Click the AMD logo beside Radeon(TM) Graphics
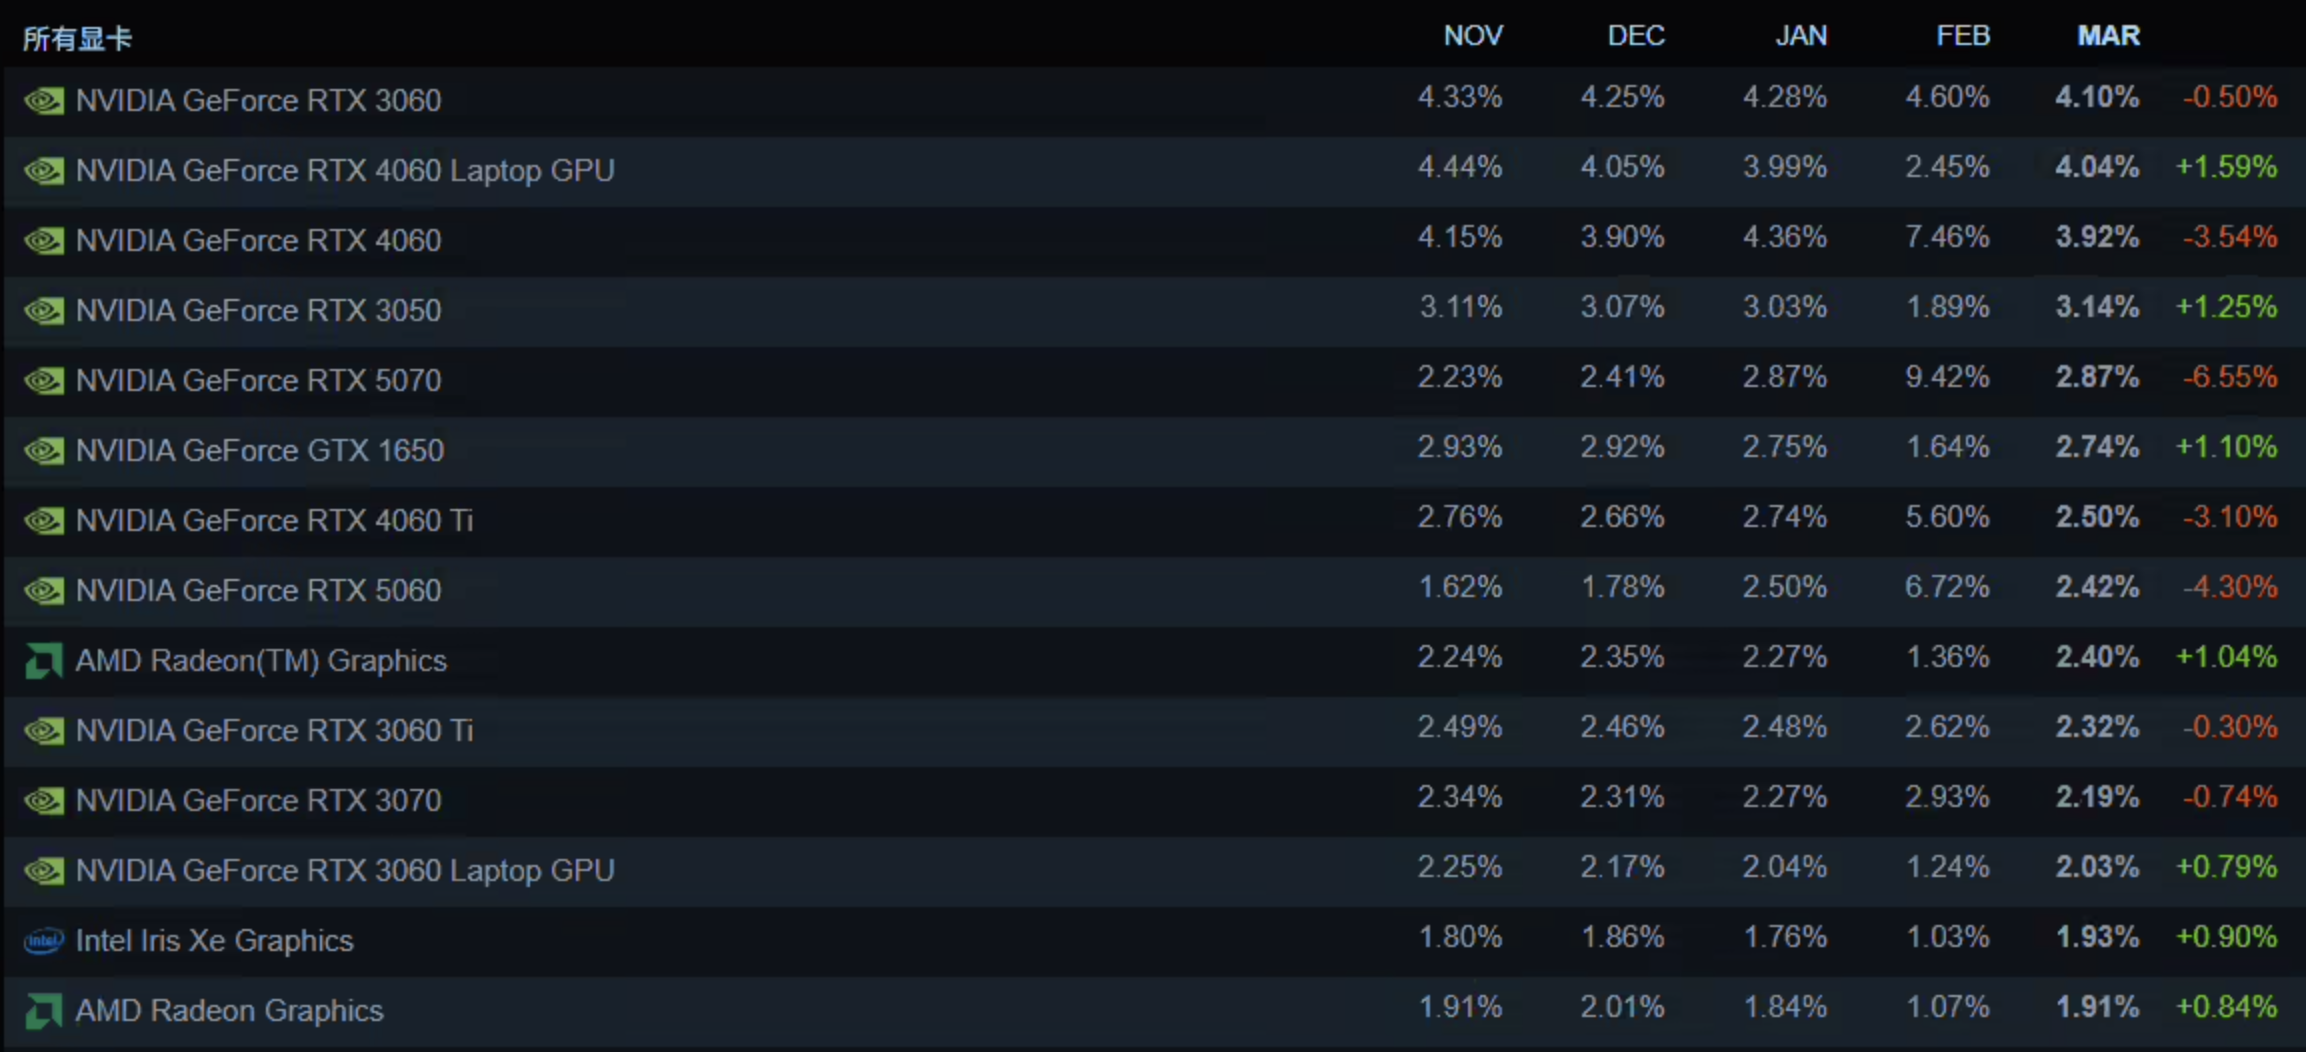This screenshot has width=2306, height=1052. point(44,660)
